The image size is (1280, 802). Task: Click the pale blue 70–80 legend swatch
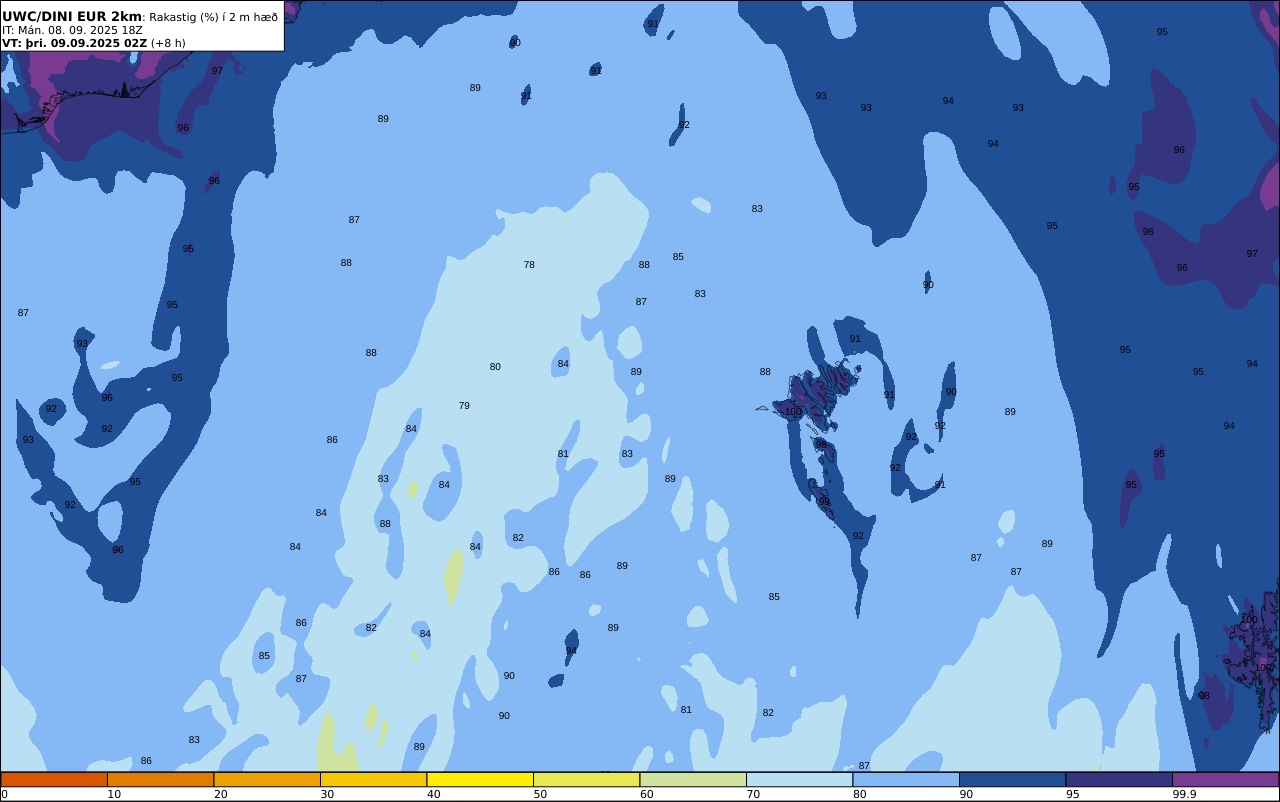coord(799,779)
